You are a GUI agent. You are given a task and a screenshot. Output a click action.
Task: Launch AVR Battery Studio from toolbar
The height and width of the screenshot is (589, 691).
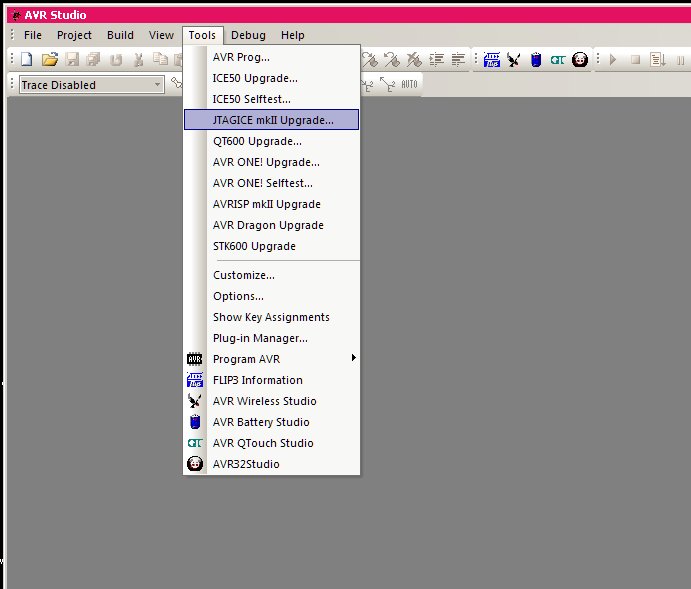536,59
